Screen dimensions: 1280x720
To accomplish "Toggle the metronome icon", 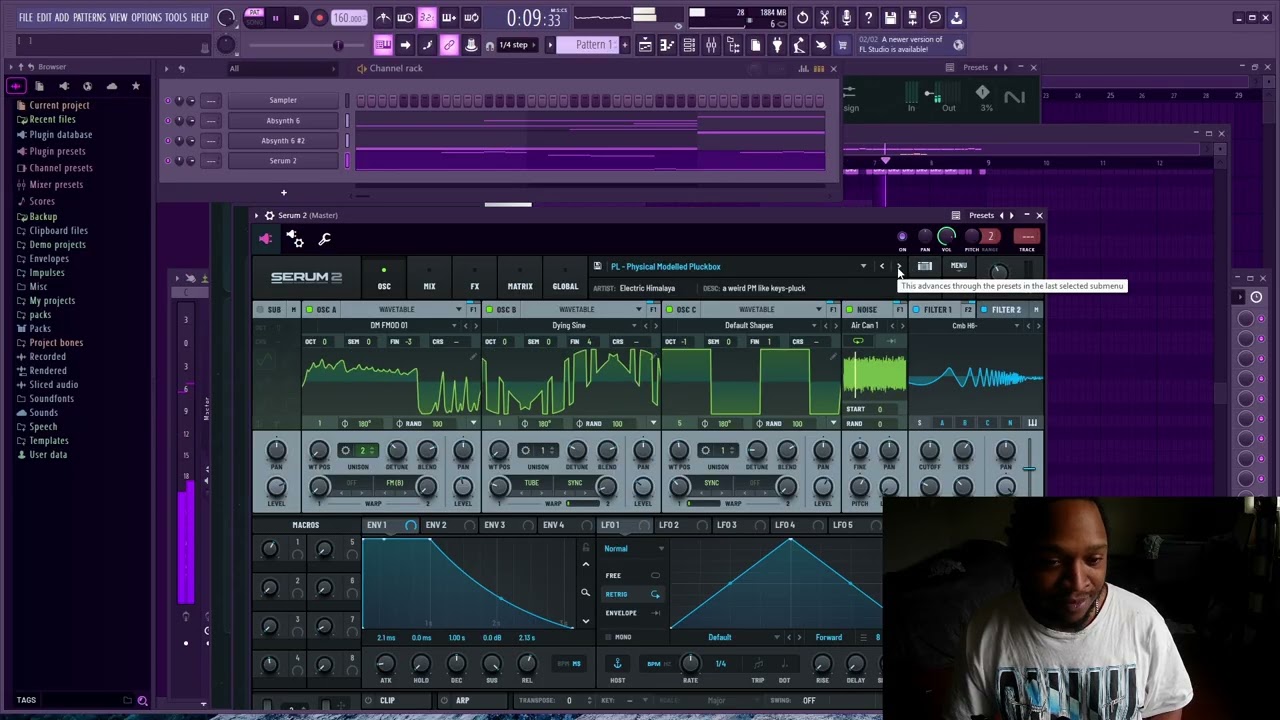I will coord(383,17).
